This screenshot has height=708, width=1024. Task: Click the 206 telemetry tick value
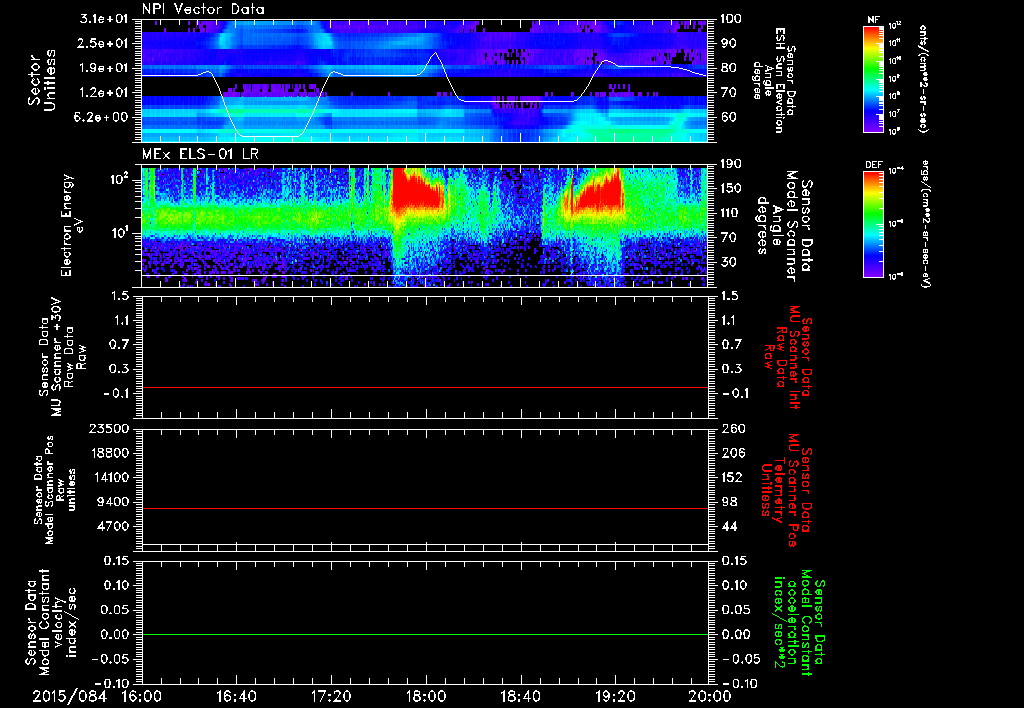pyautogui.click(x=731, y=453)
